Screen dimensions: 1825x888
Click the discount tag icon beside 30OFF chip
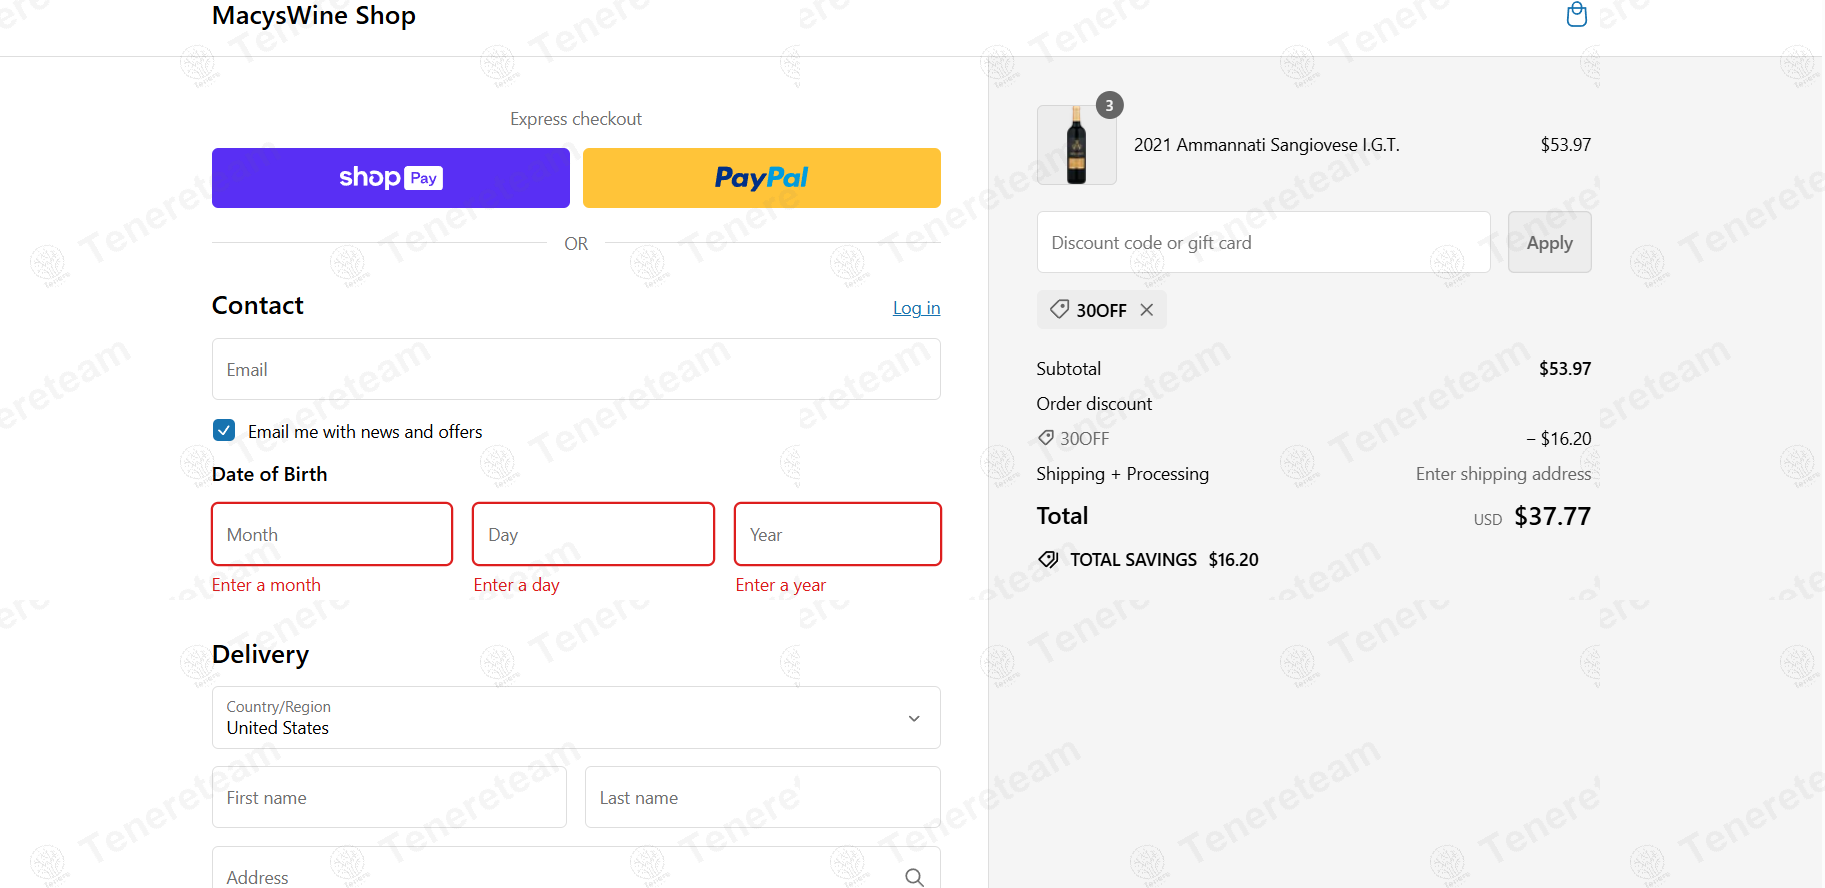pos(1059,309)
